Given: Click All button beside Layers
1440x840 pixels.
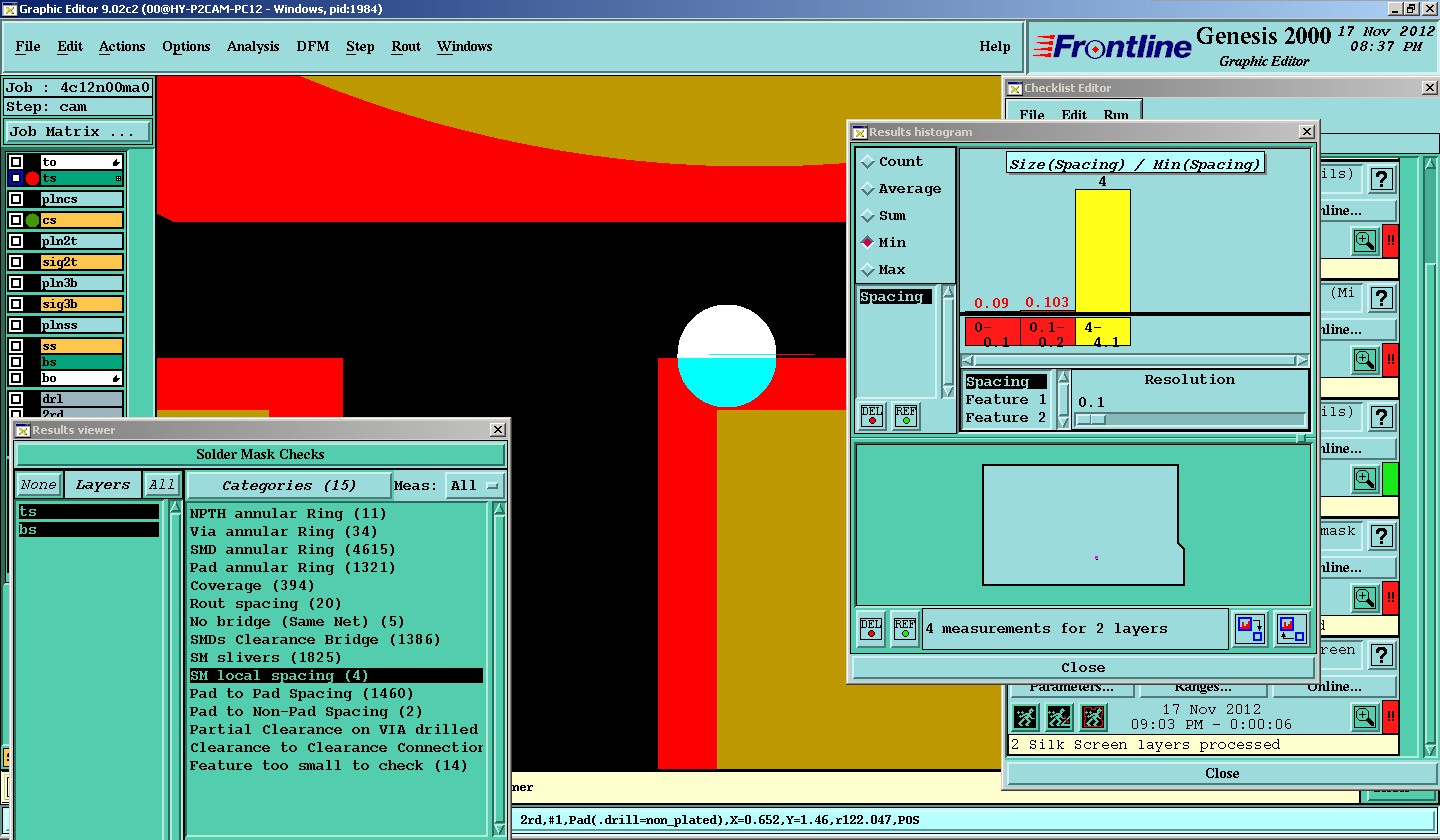Looking at the screenshot, I should (161, 485).
